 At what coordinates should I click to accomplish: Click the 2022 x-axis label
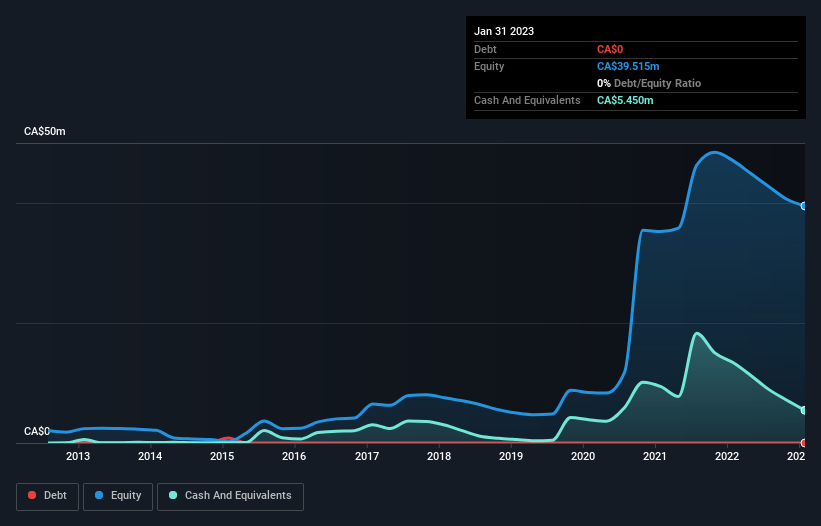pyautogui.click(x=727, y=456)
